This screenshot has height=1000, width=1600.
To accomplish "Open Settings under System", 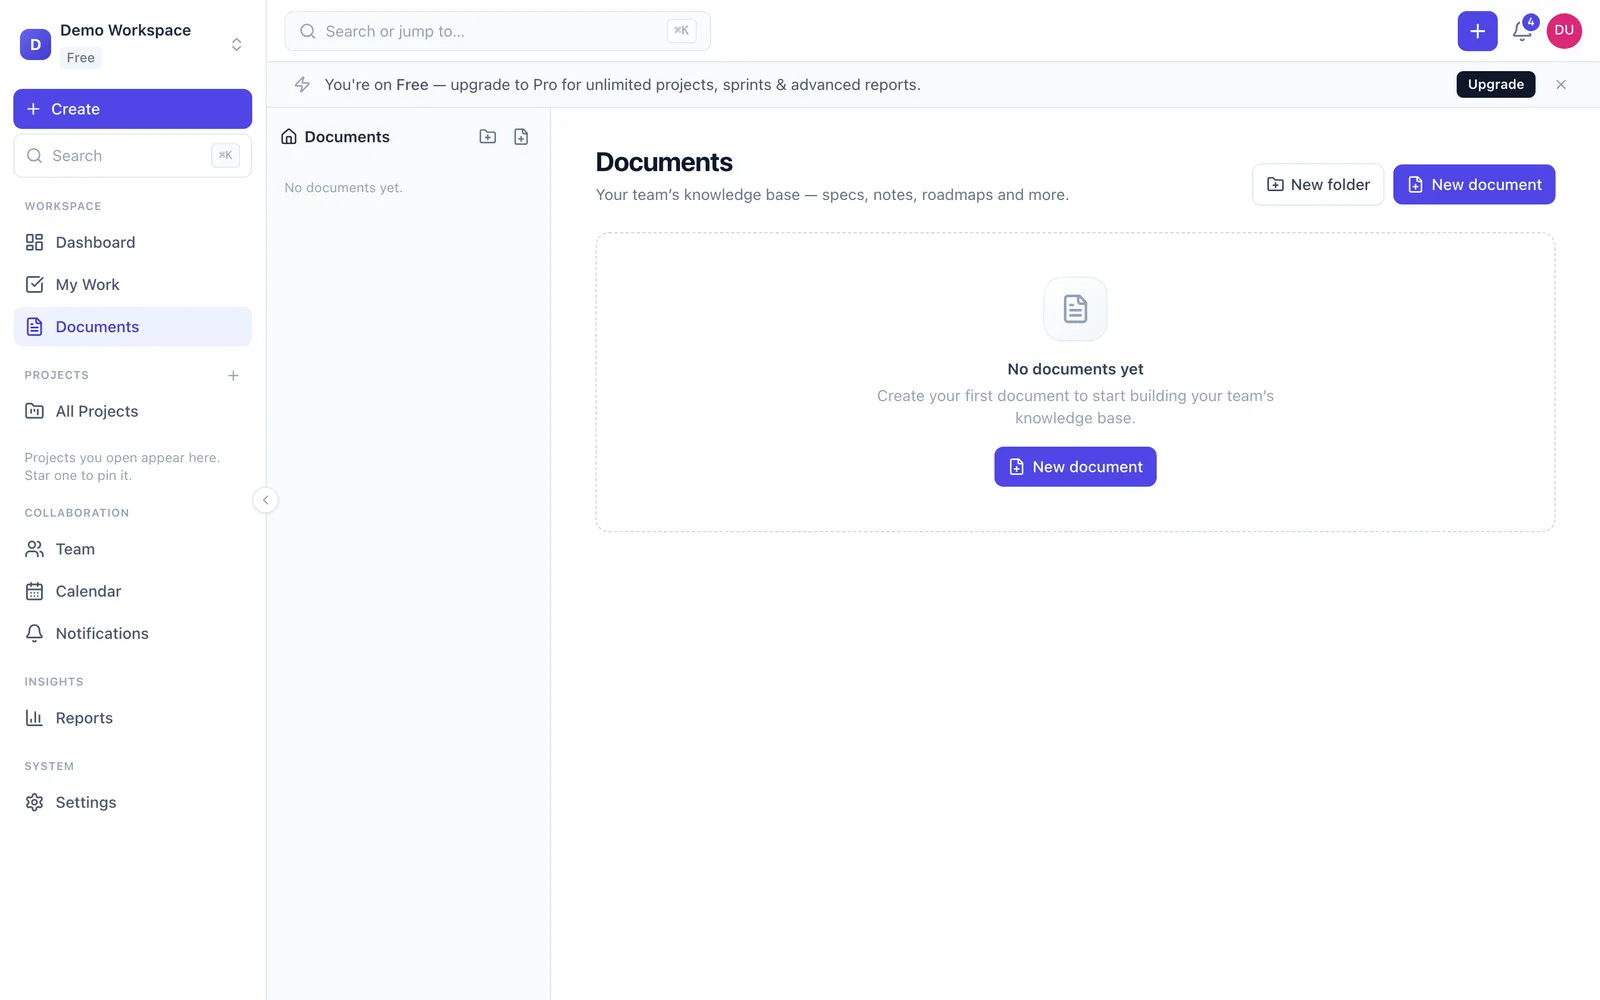I will coord(132,802).
